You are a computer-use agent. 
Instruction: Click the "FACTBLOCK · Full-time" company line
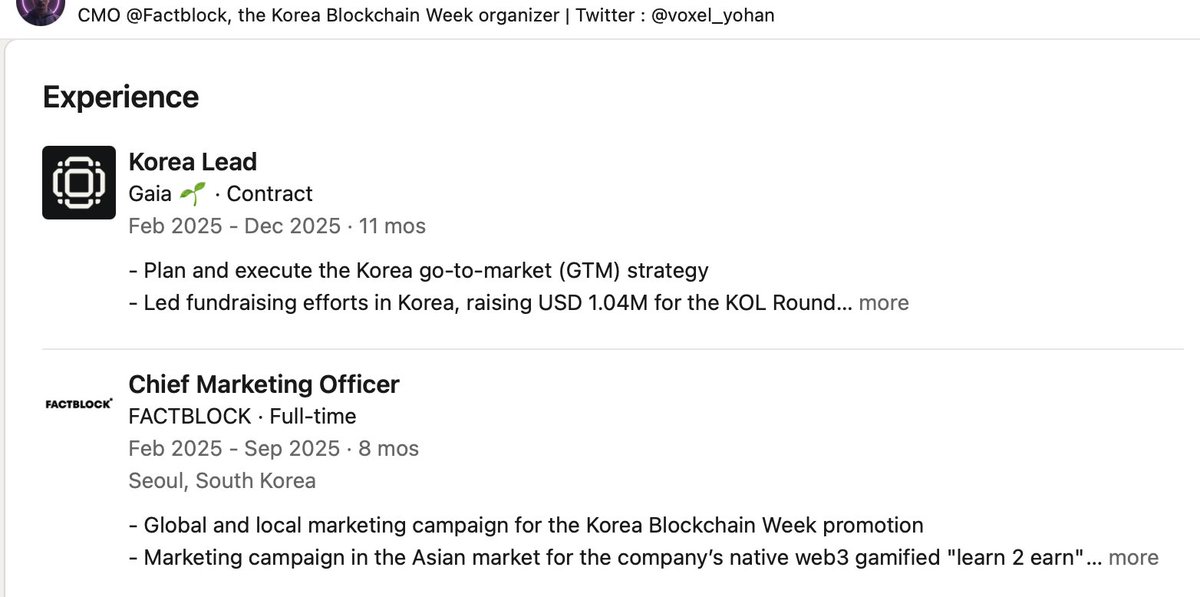click(x=242, y=416)
